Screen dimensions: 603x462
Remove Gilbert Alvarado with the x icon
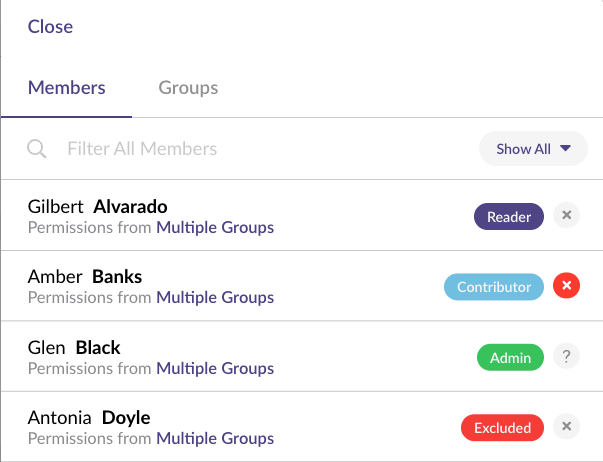566,215
